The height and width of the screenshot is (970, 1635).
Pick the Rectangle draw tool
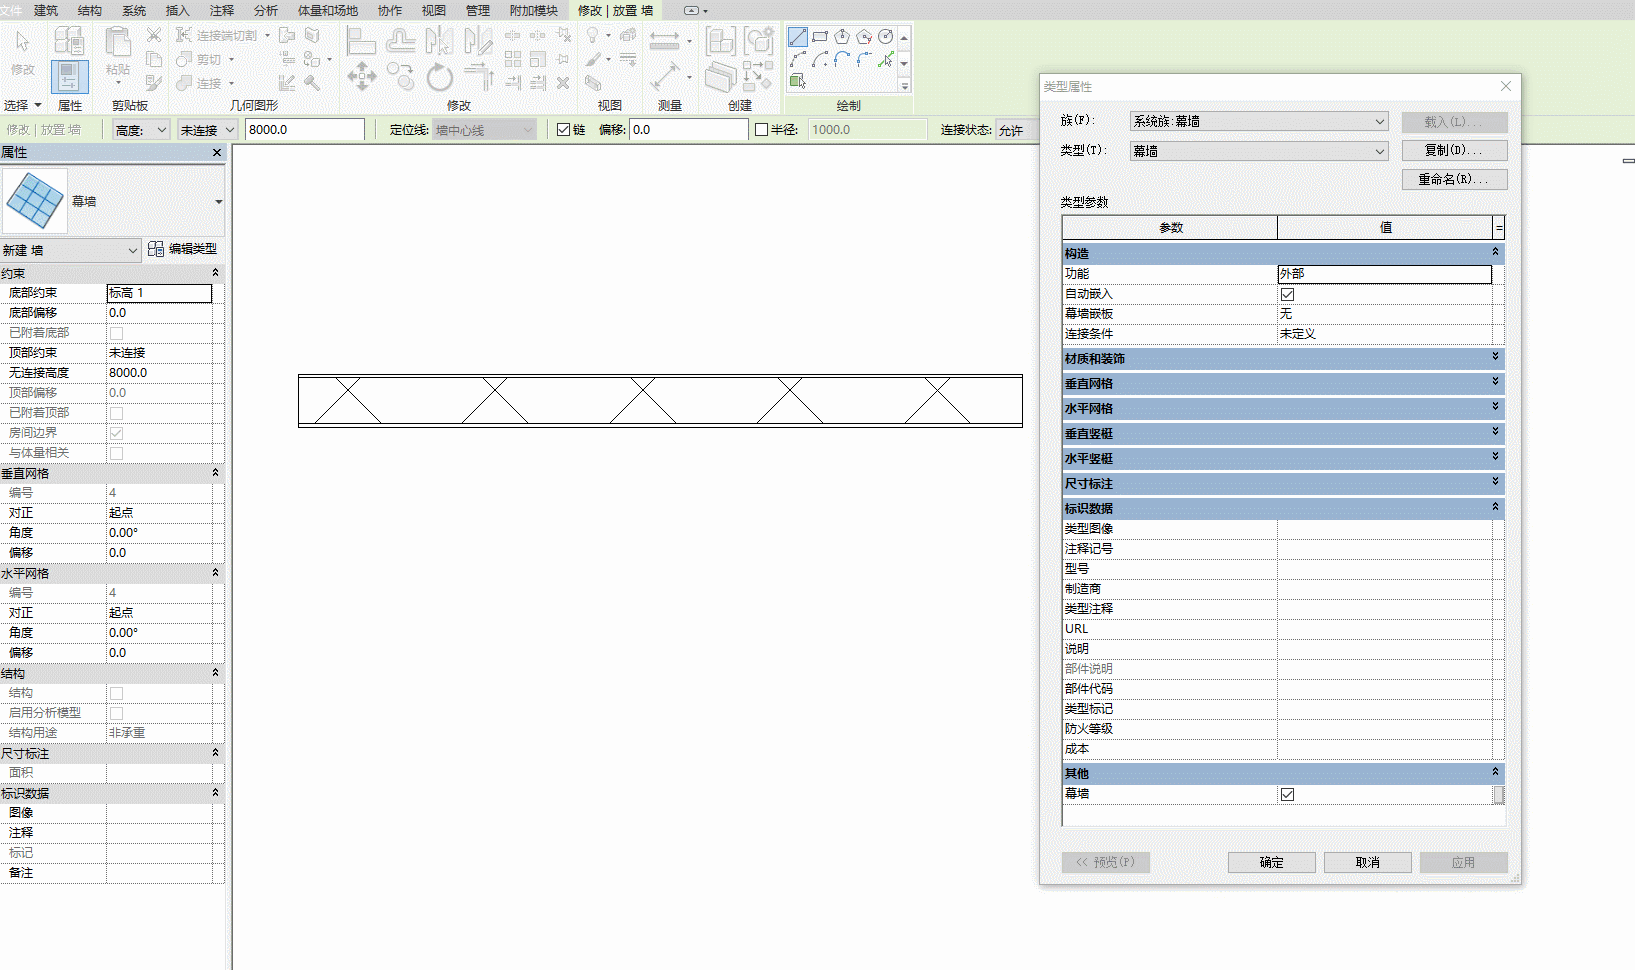click(820, 37)
